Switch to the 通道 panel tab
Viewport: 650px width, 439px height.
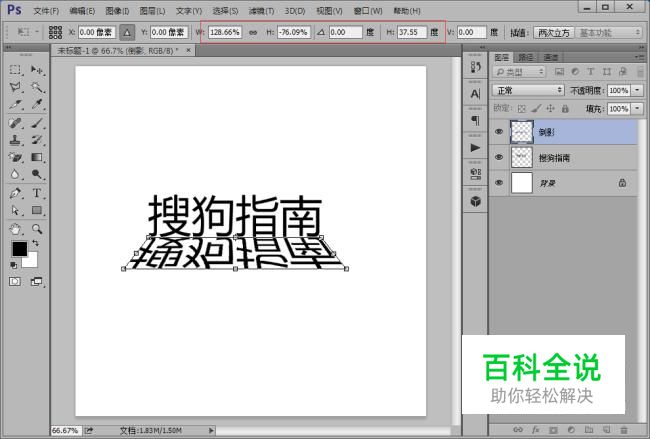point(551,57)
